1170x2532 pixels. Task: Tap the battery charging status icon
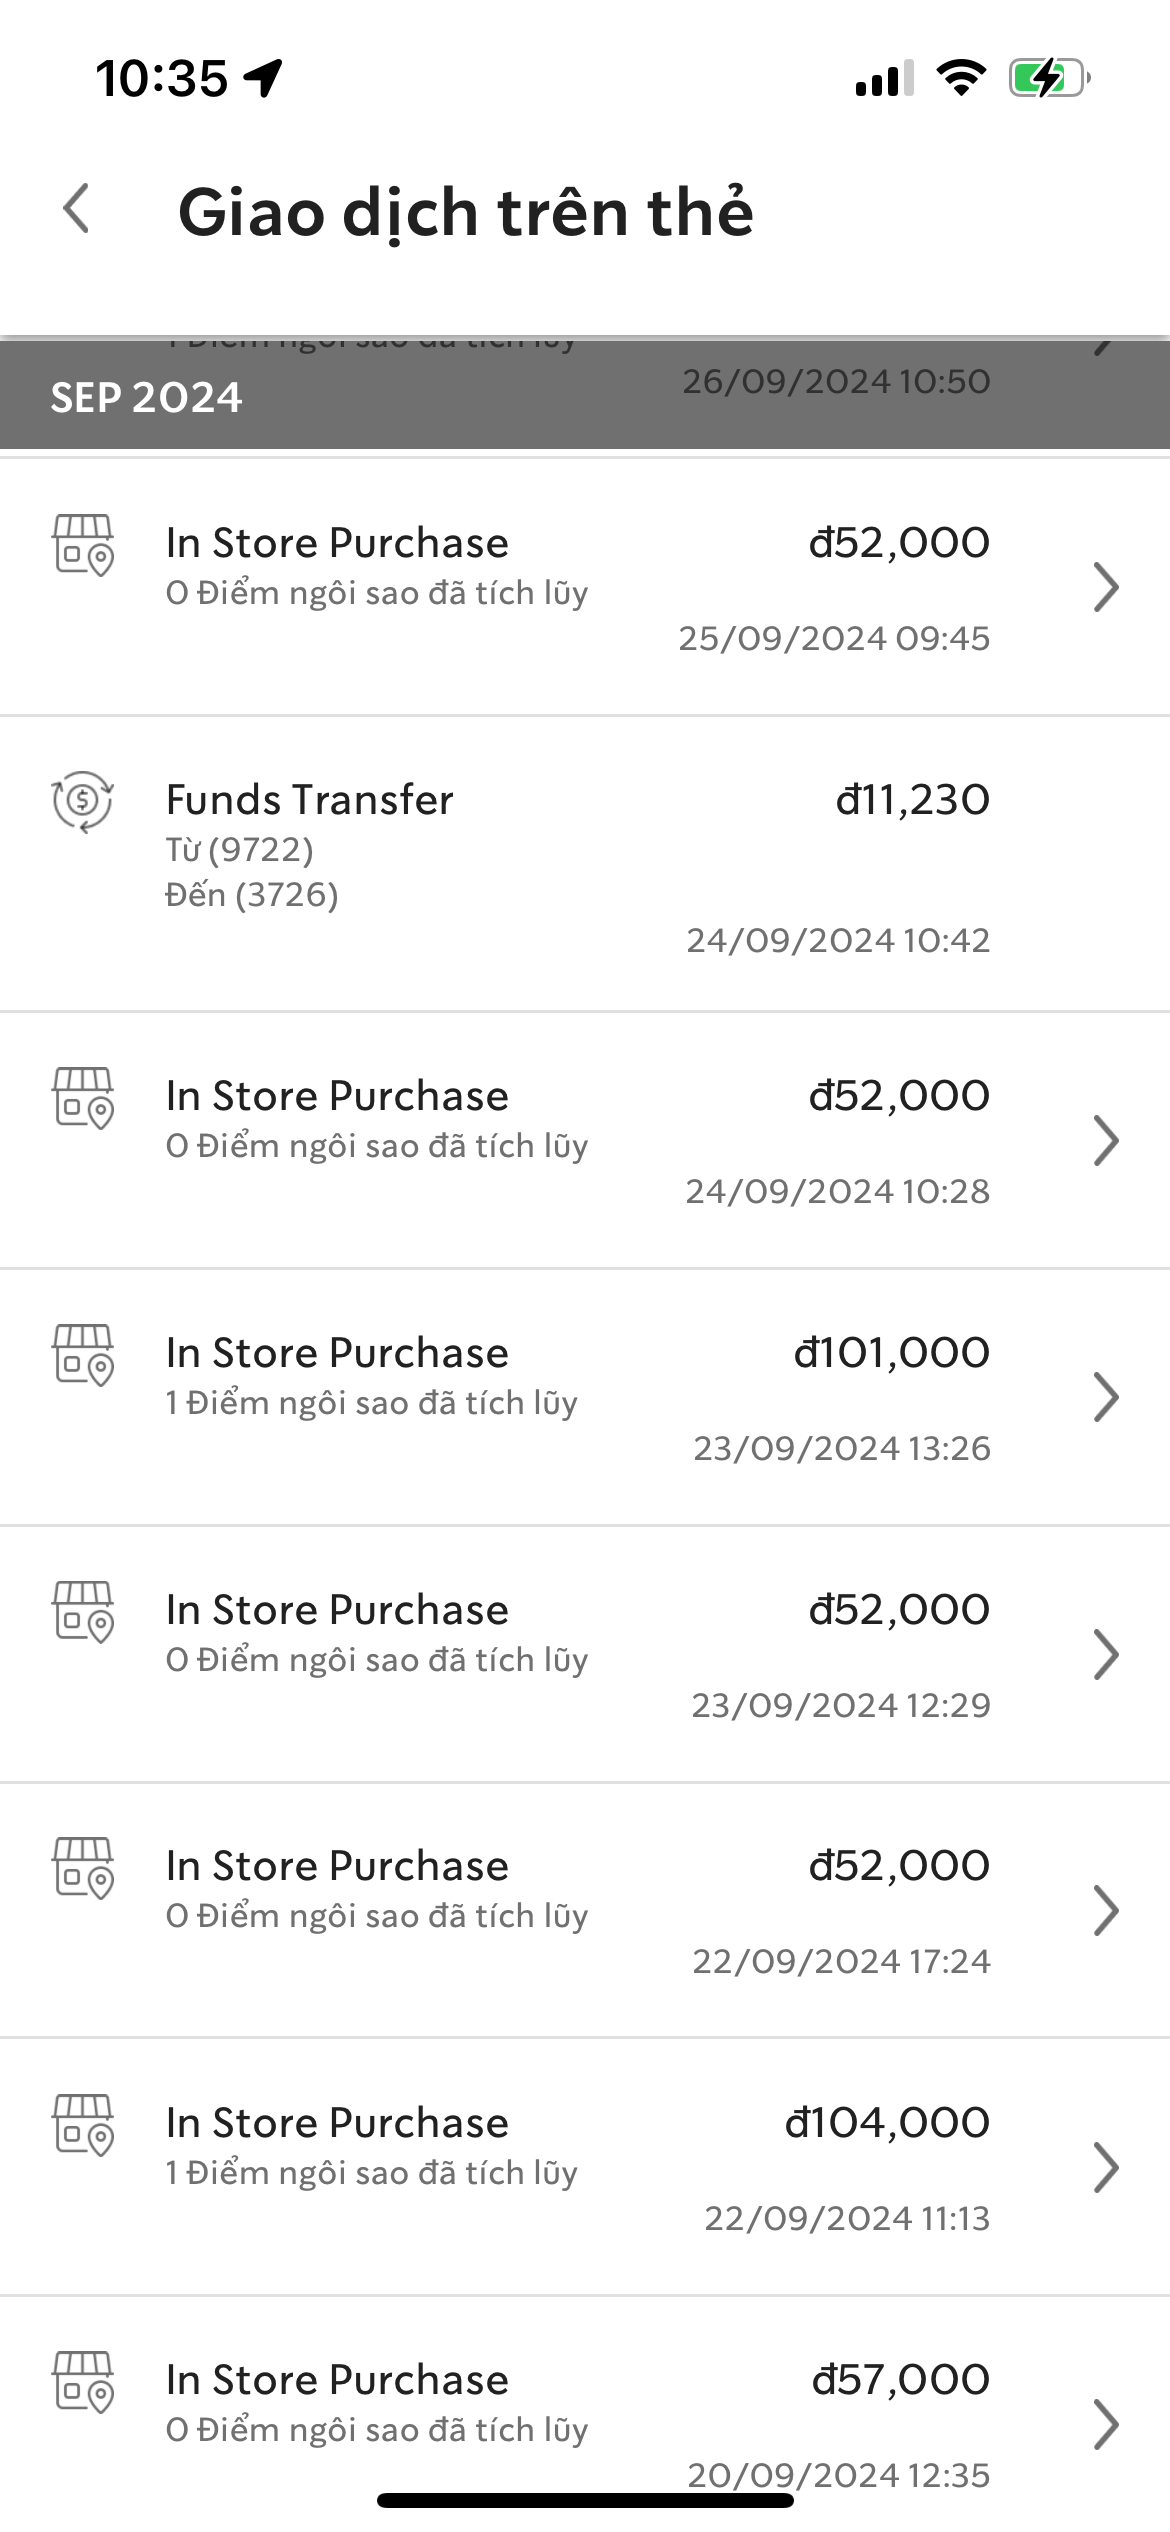click(1047, 78)
